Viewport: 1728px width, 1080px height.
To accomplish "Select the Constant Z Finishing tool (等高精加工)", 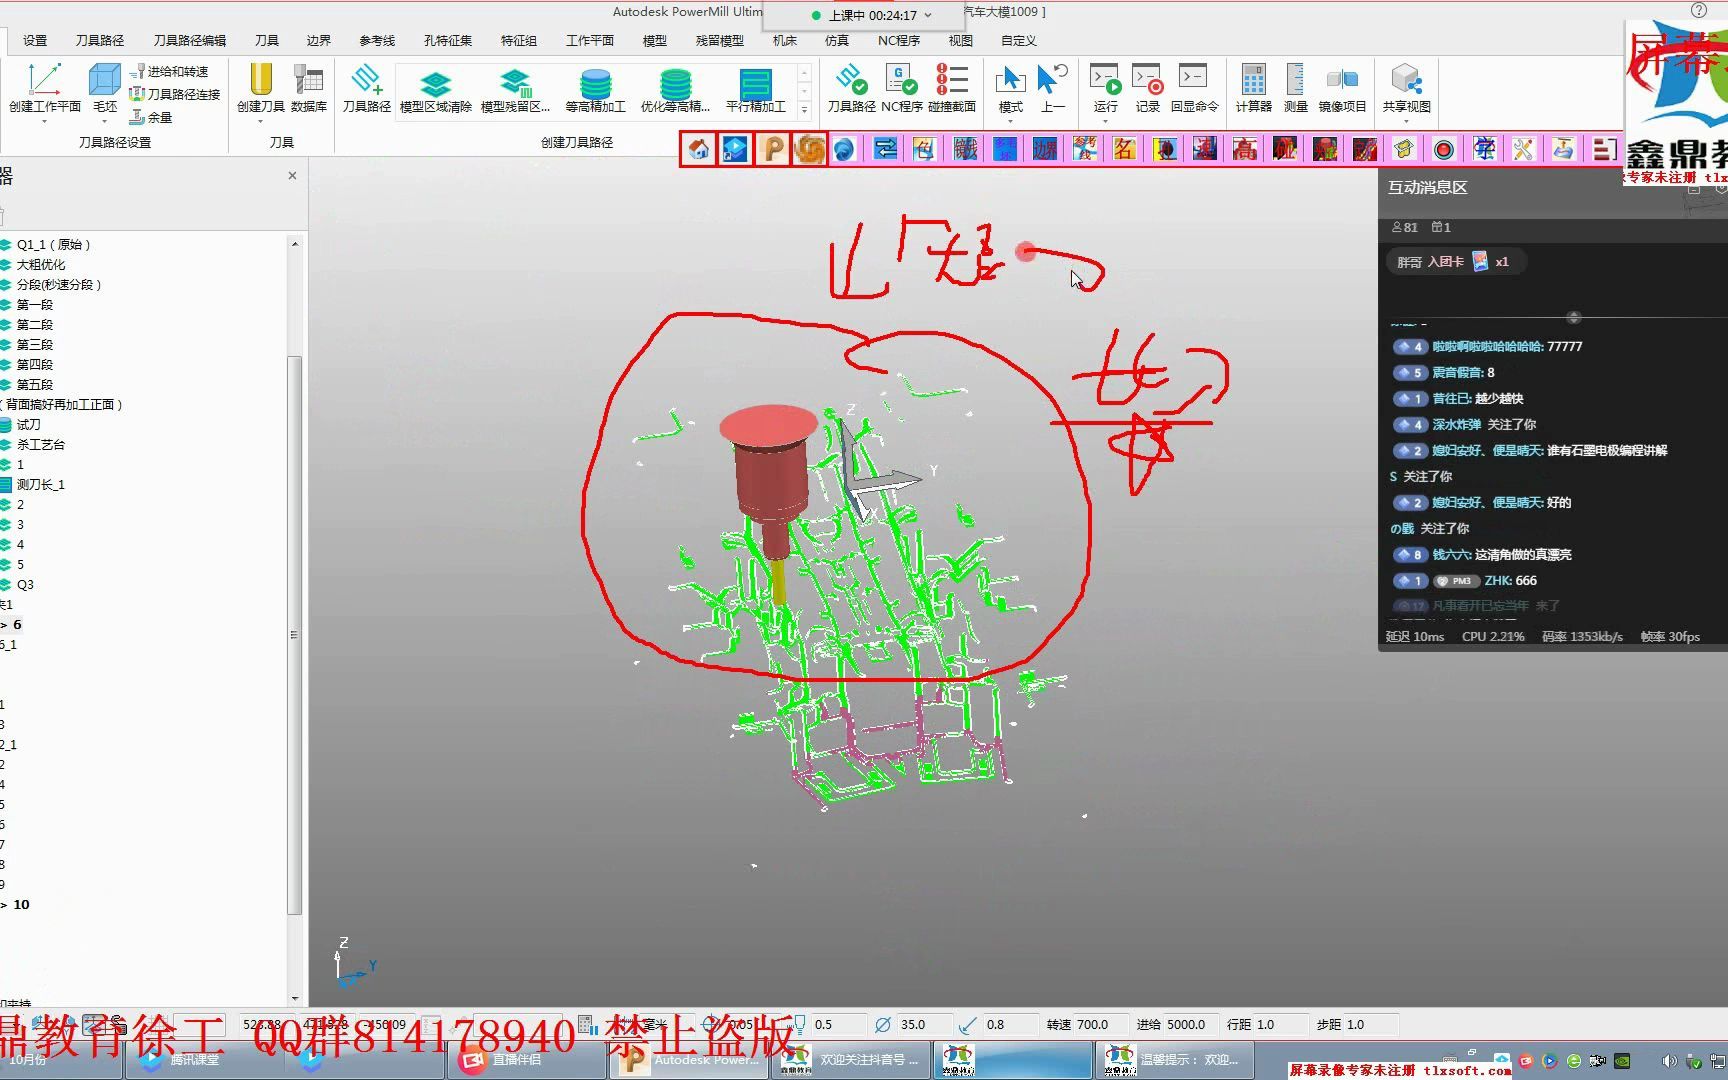I will (x=595, y=90).
